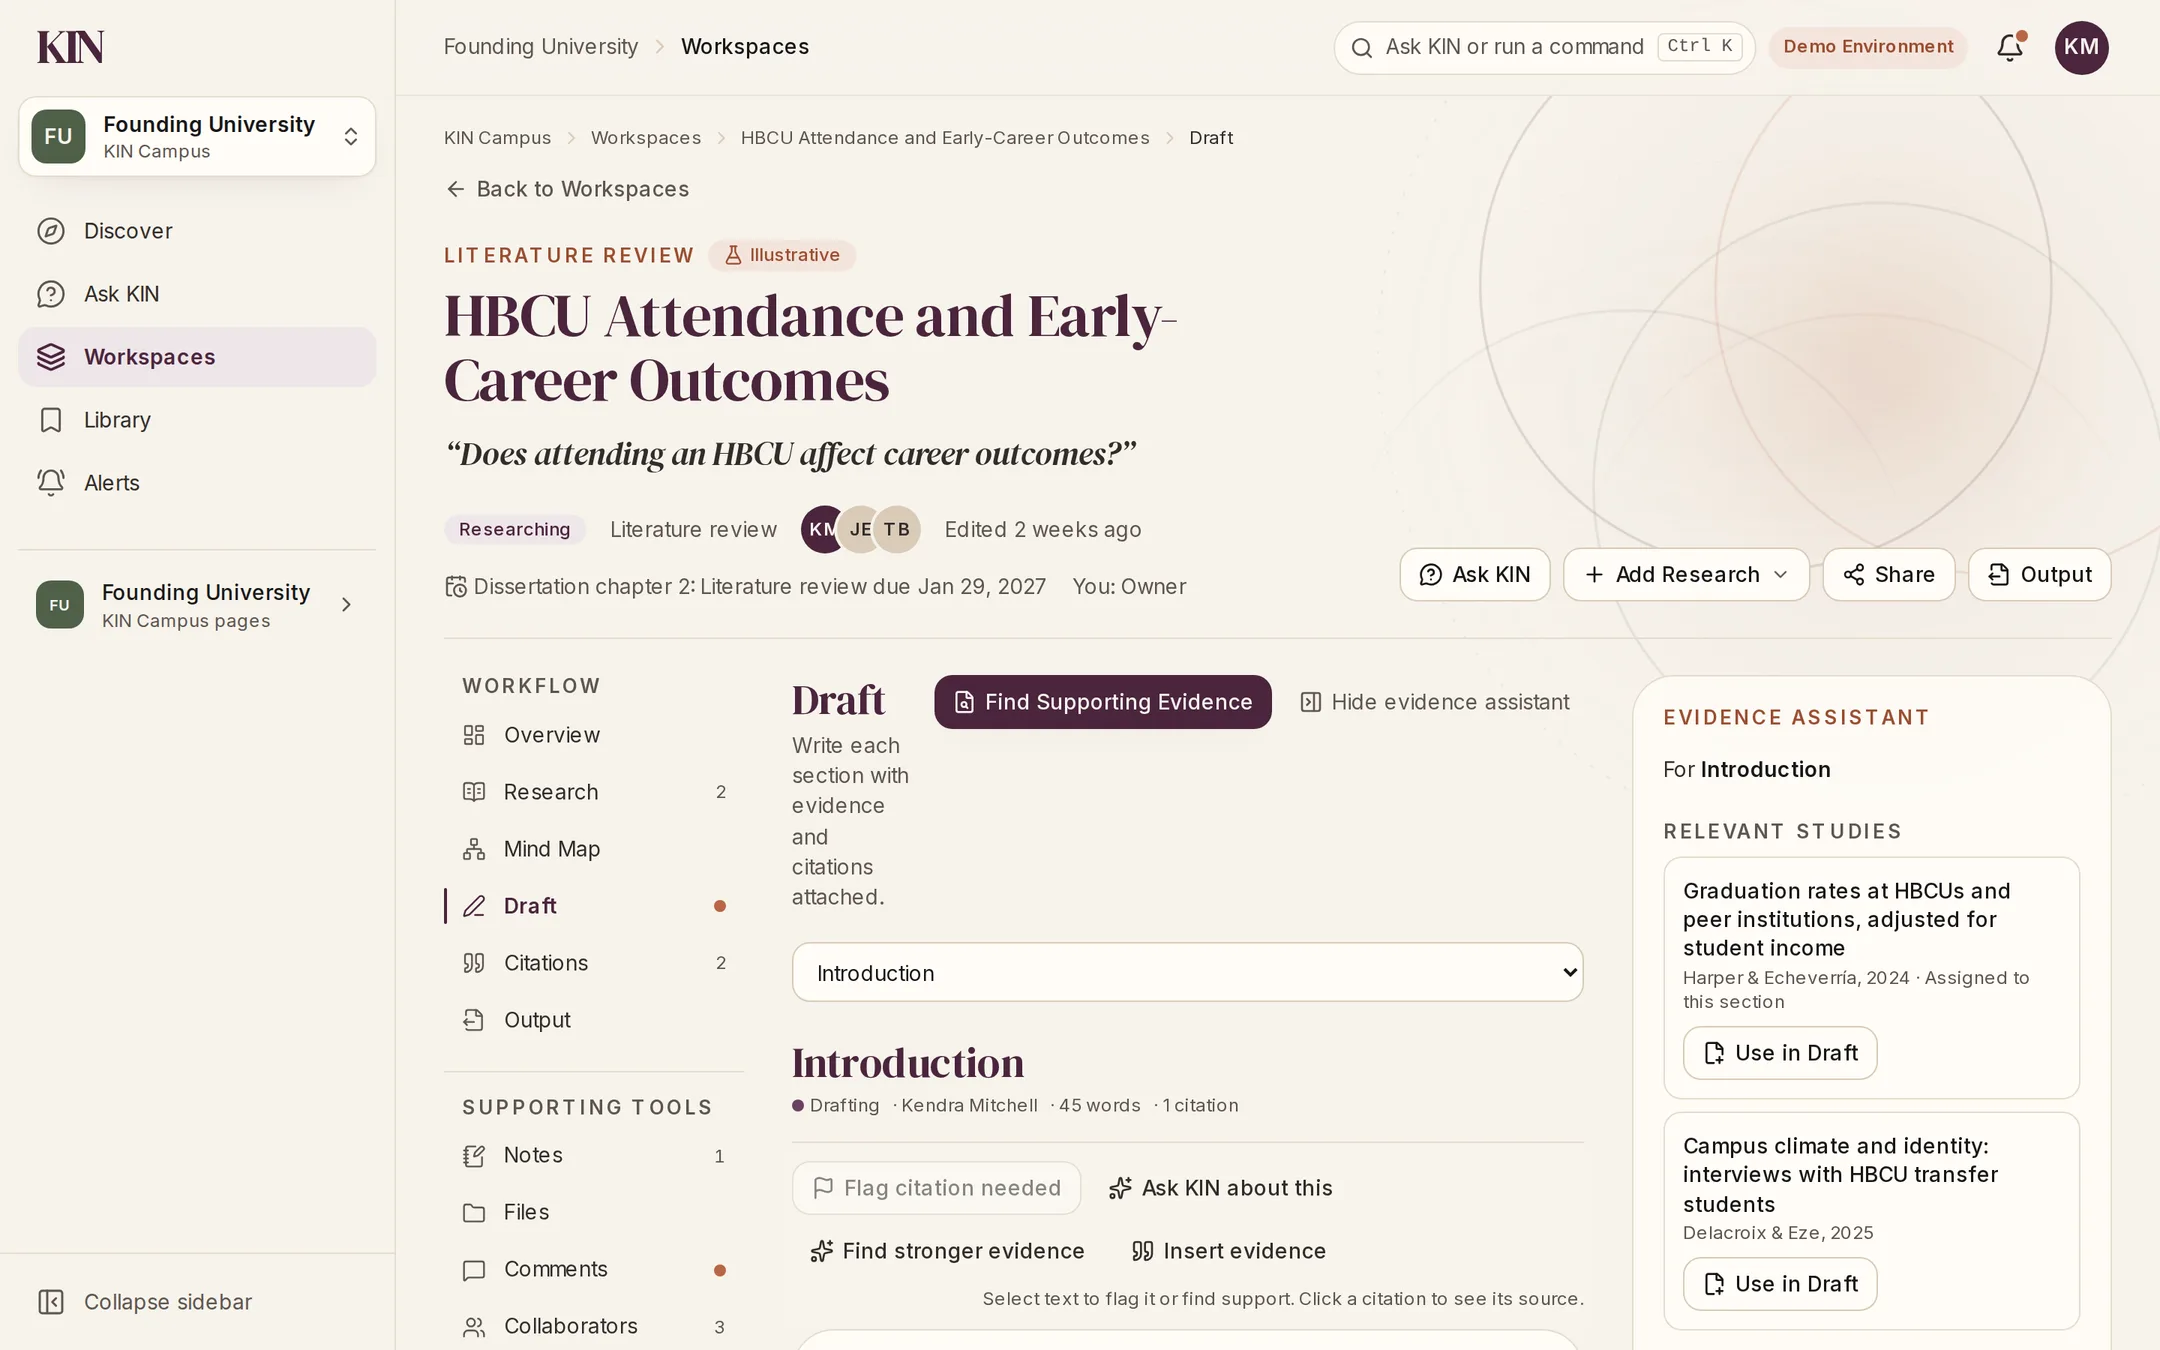
Task: Open HBCU Attendance breadcrumb link
Action: 945,138
